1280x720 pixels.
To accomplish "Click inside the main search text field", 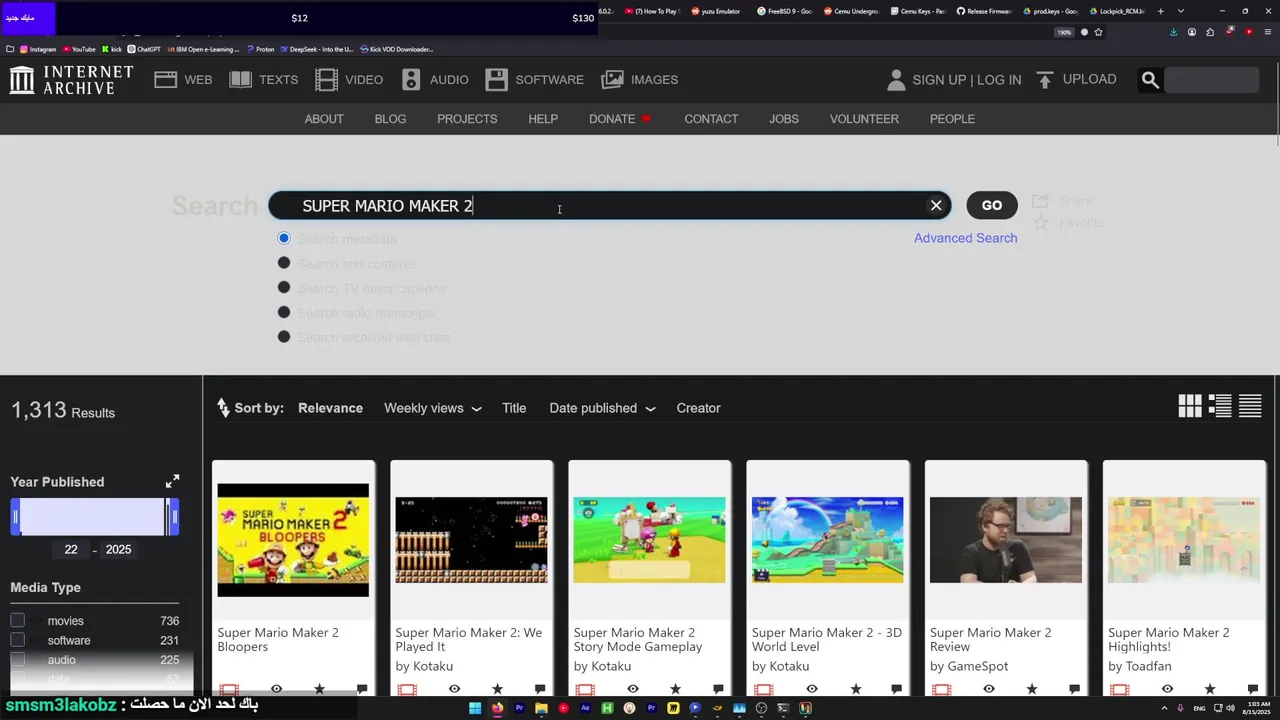I will click(609, 205).
